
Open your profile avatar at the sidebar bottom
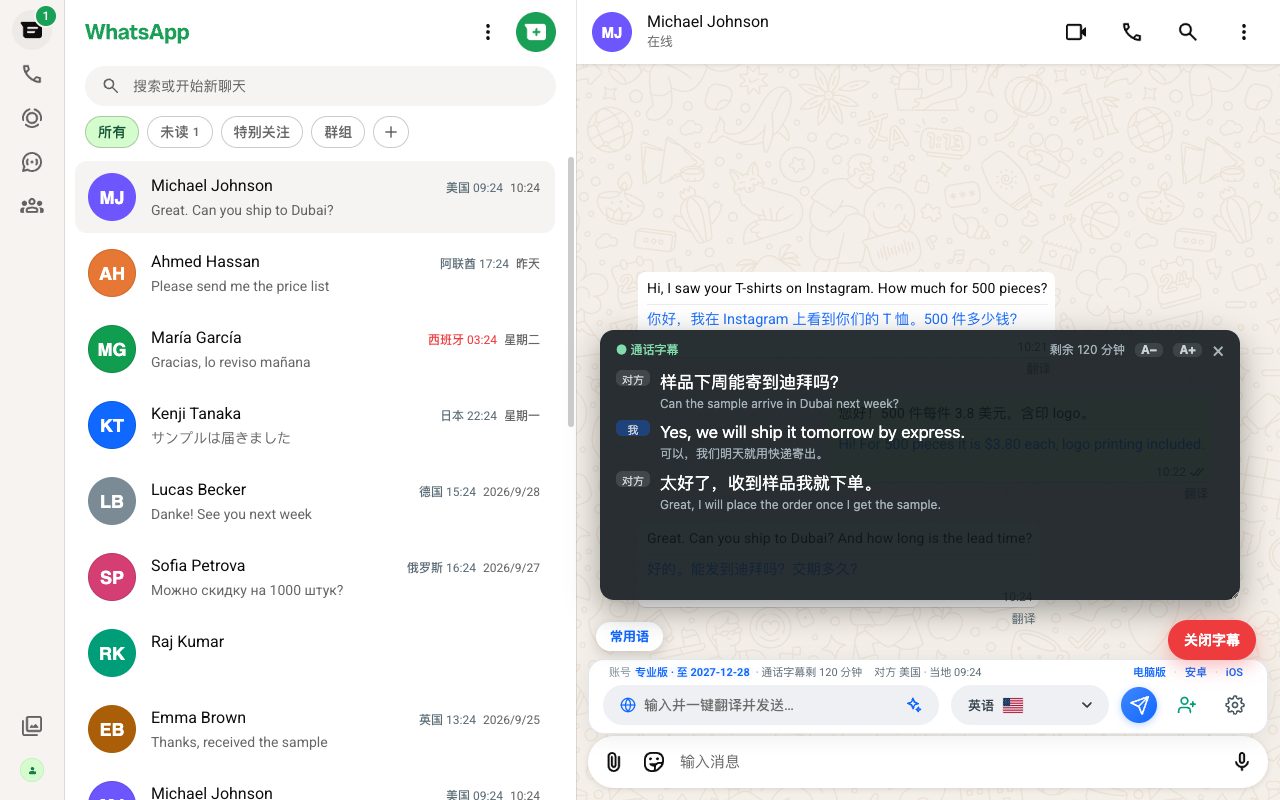(x=32, y=770)
